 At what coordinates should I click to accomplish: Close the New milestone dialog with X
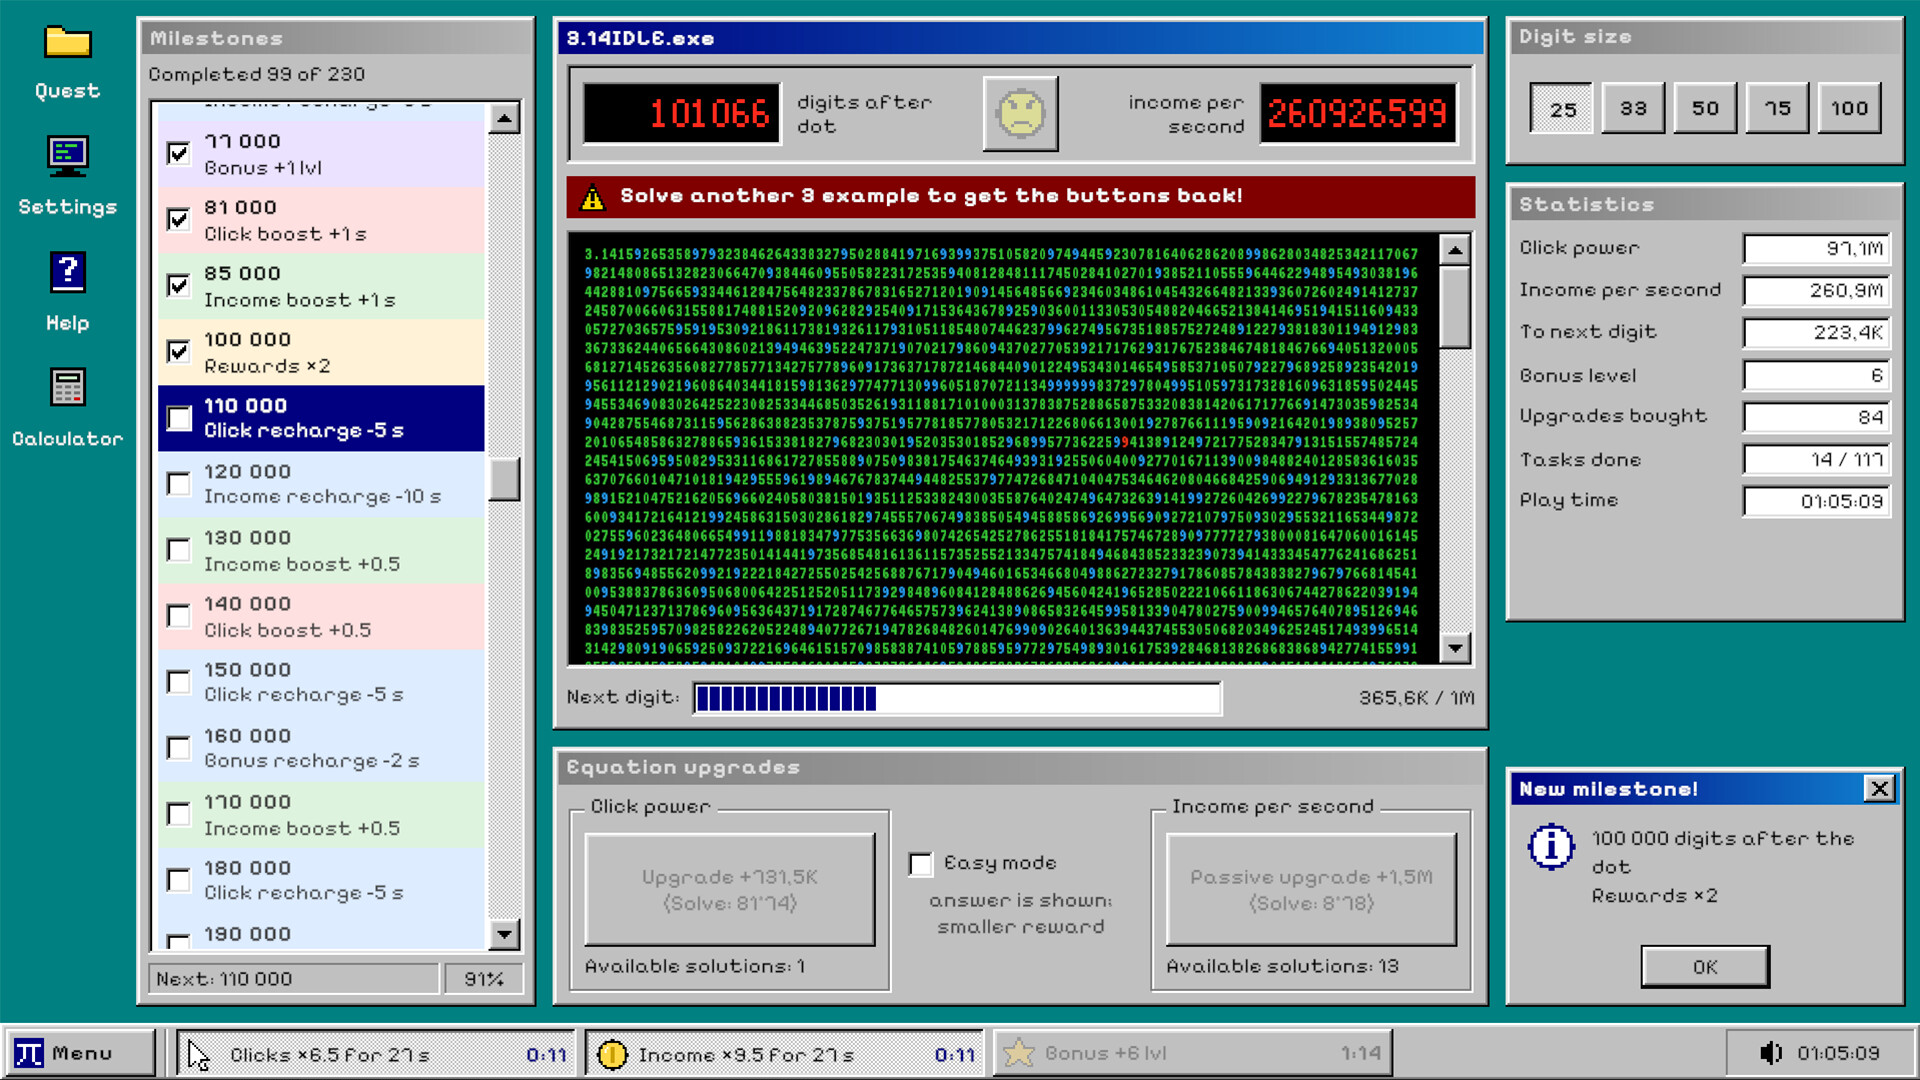(1879, 789)
